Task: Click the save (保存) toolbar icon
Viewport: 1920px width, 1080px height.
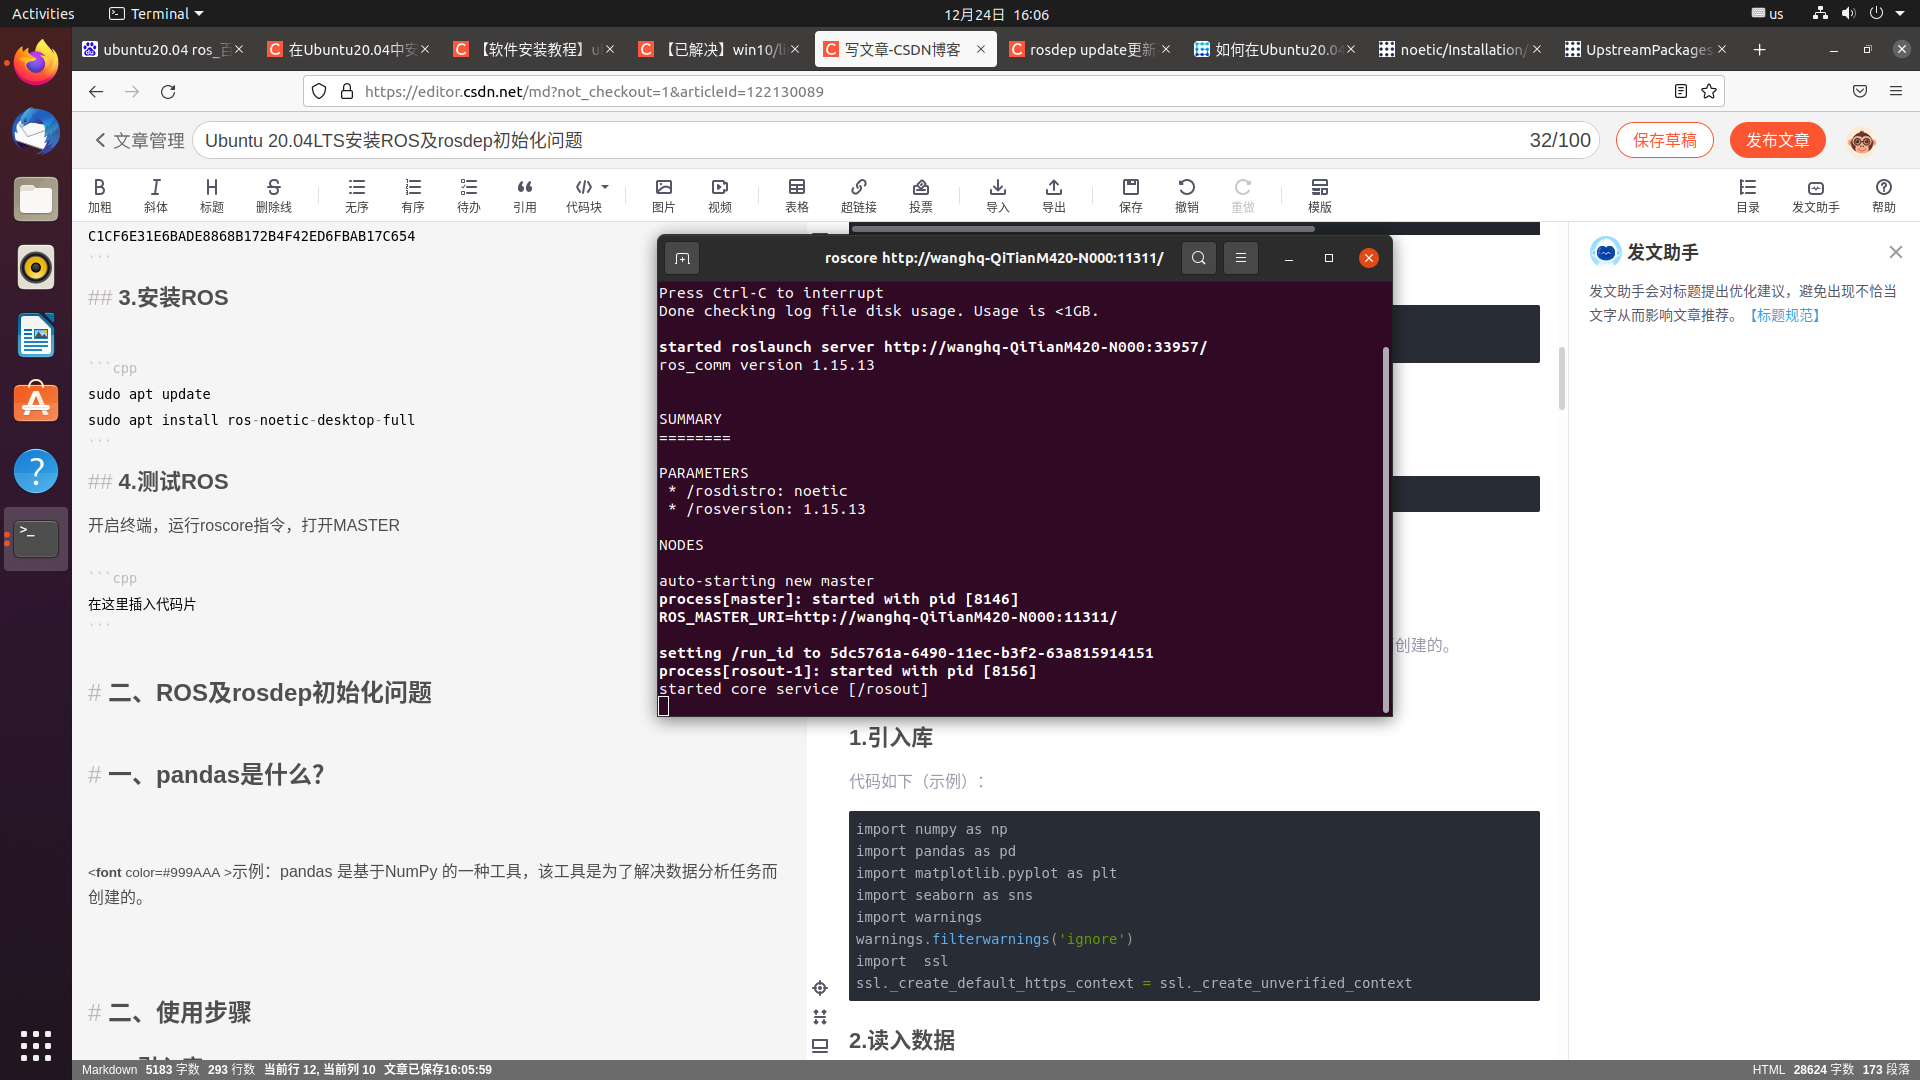Action: (1130, 194)
